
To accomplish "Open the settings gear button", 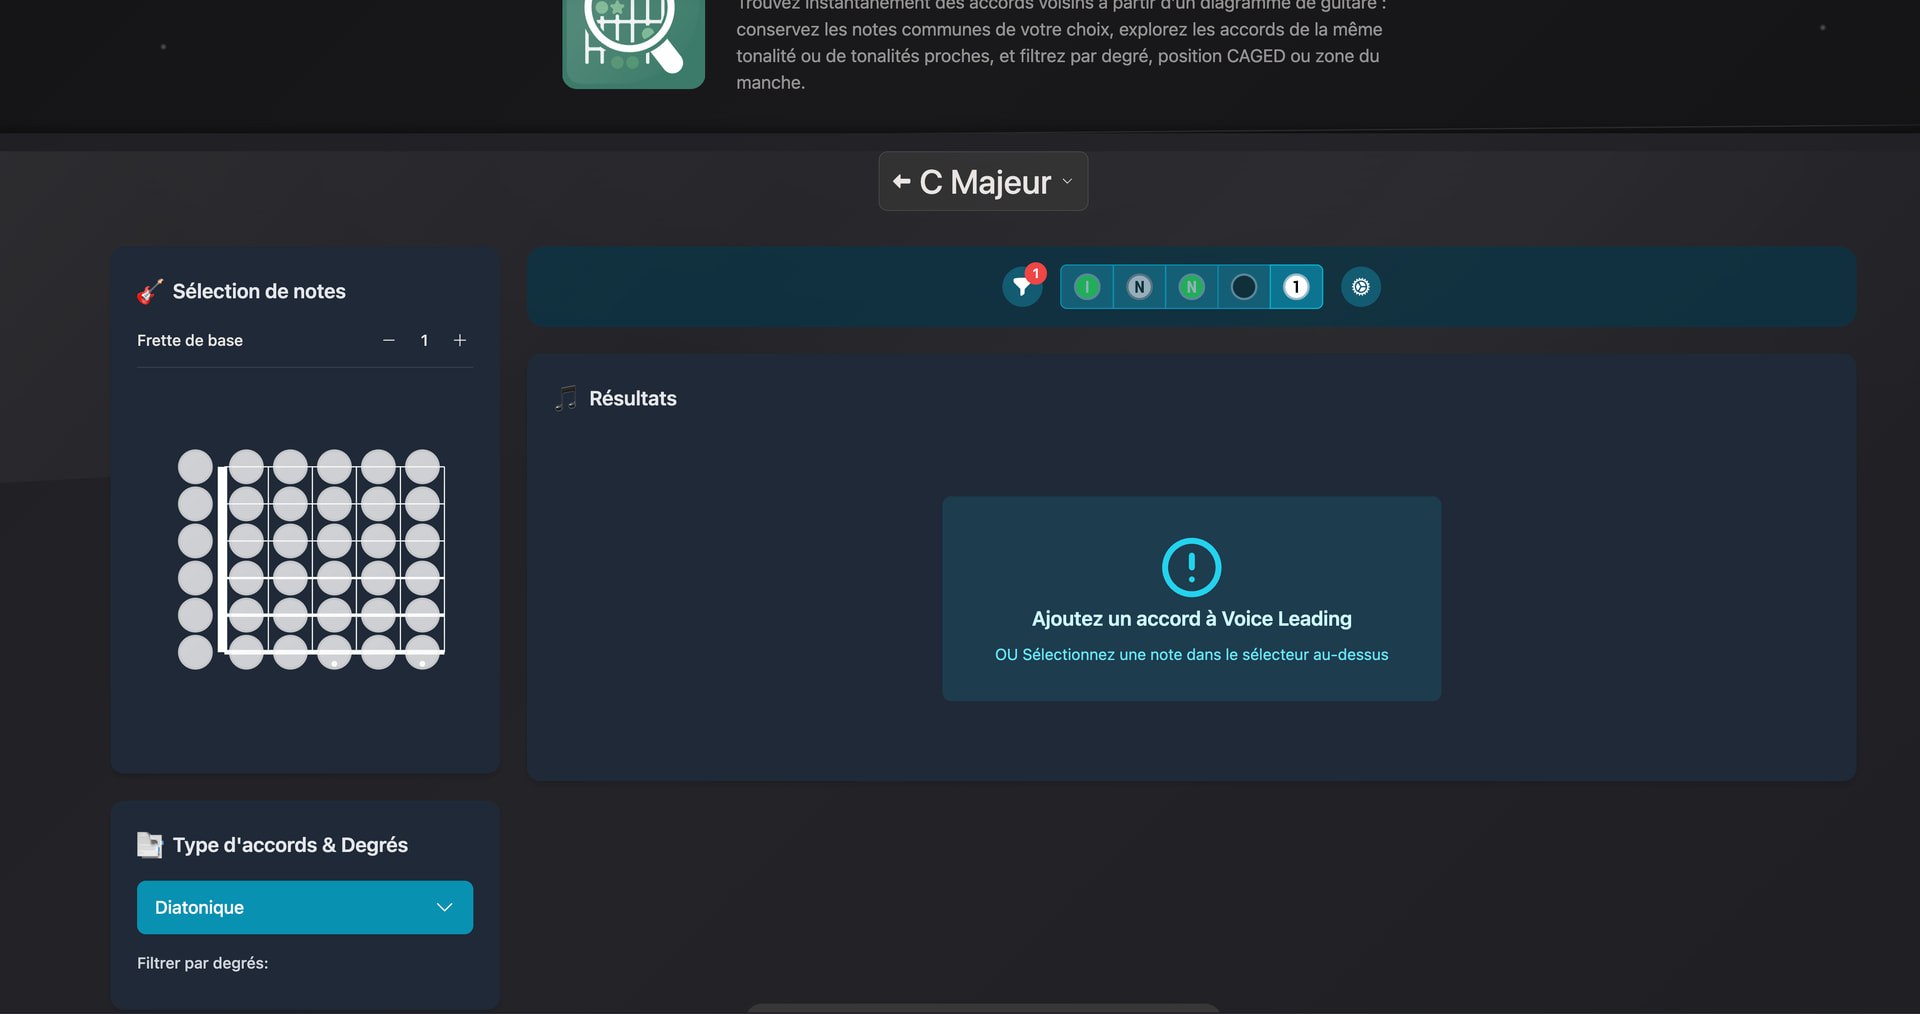I will (x=1360, y=287).
